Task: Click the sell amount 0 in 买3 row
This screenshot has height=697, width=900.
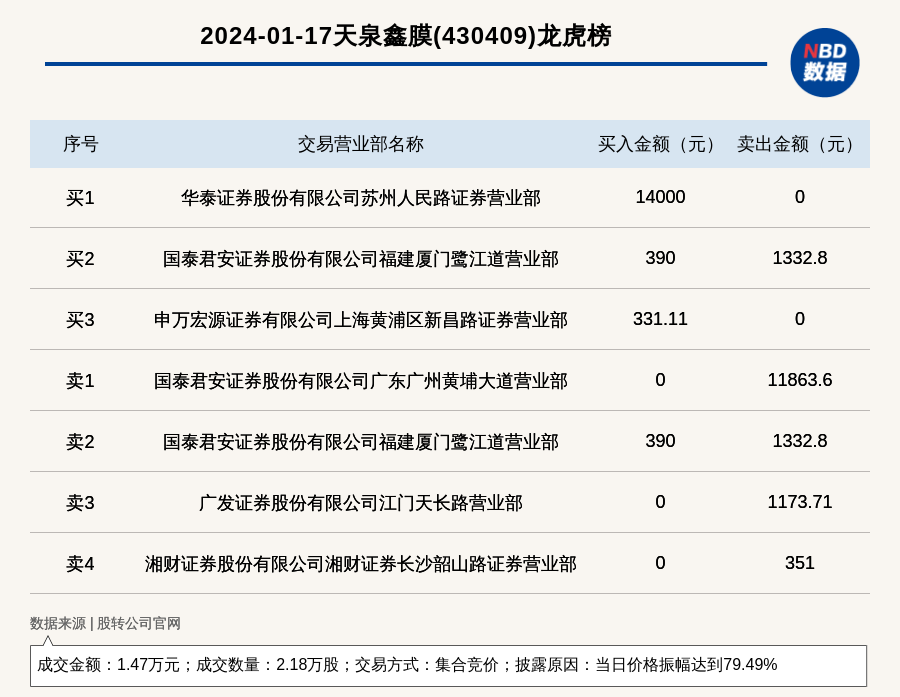Action: coord(800,319)
